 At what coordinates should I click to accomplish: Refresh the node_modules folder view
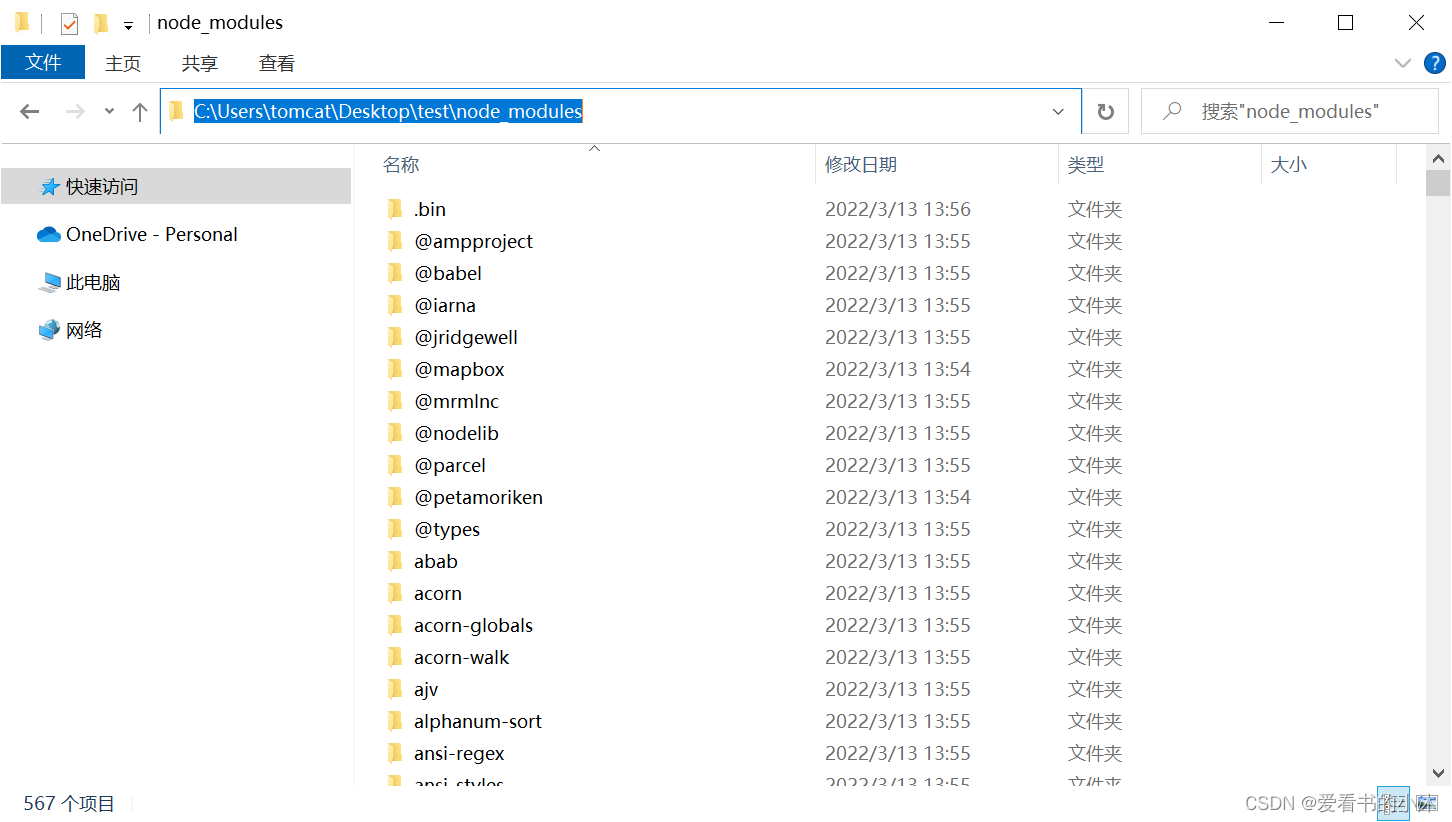[1105, 112]
